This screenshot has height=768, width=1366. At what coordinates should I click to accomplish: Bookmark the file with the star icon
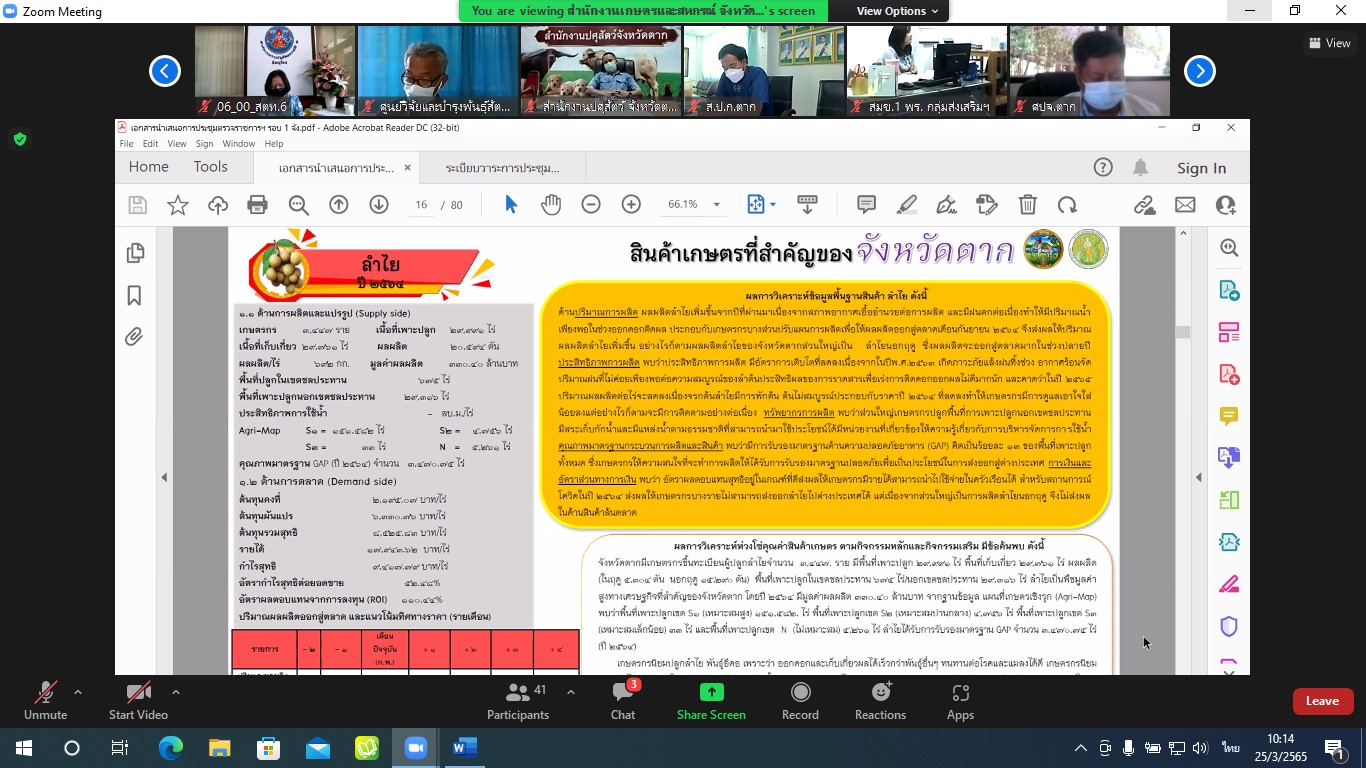pyautogui.click(x=178, y=205)
